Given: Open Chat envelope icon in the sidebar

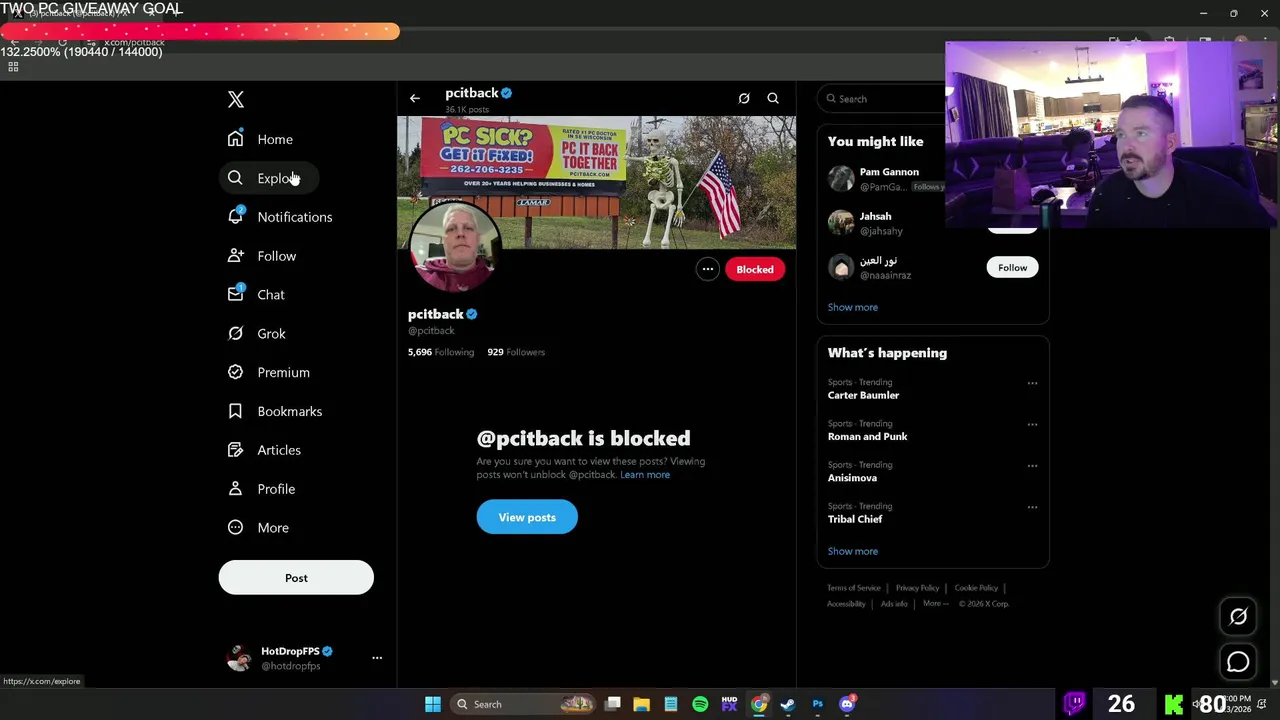Looking at the screenshot, I should tap(235, 294).
